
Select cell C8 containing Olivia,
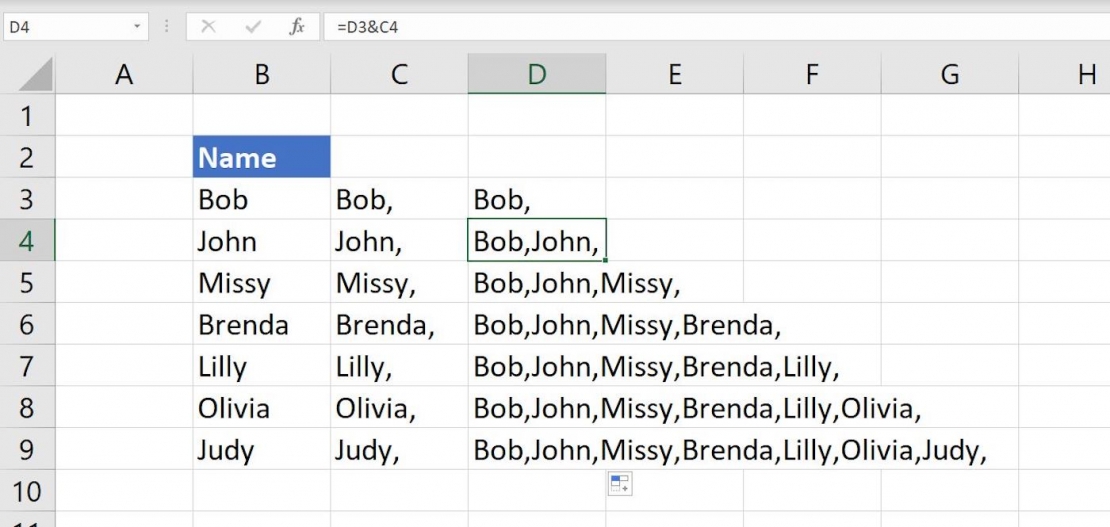[399, 408]
